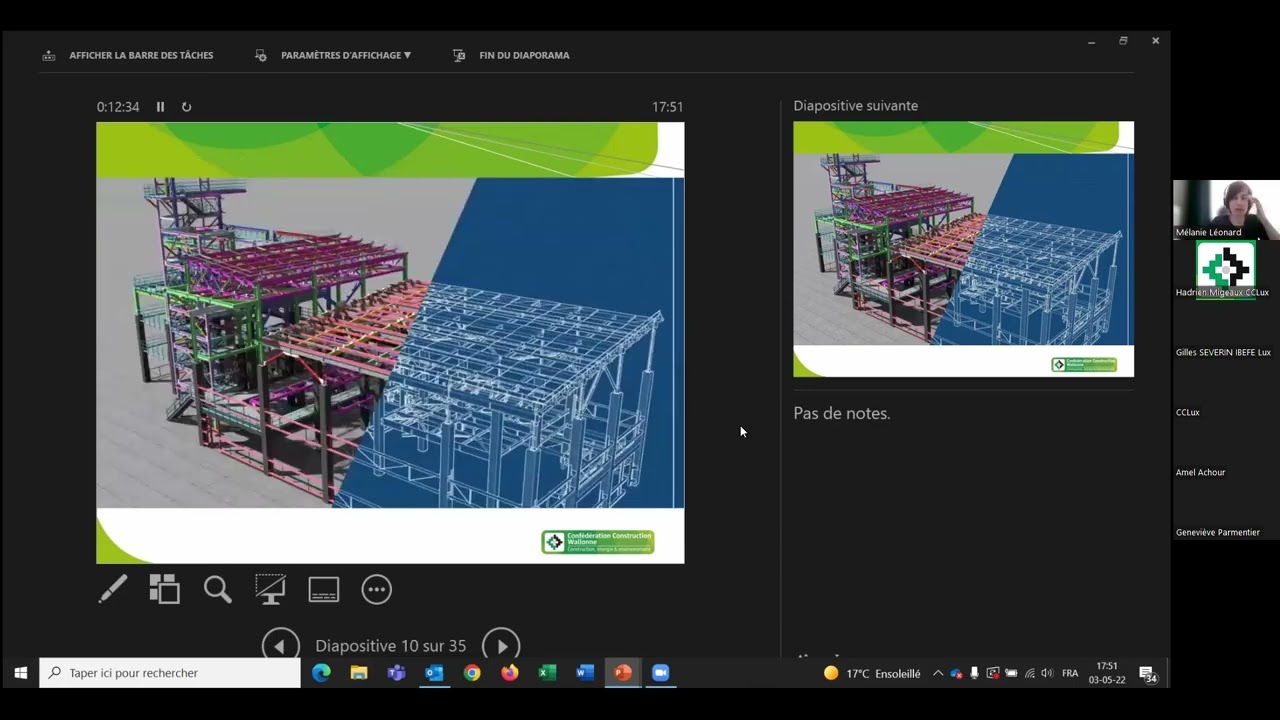Click the next slide thumbnail preview
The image size is (1280, 720).
coord(964,249)
